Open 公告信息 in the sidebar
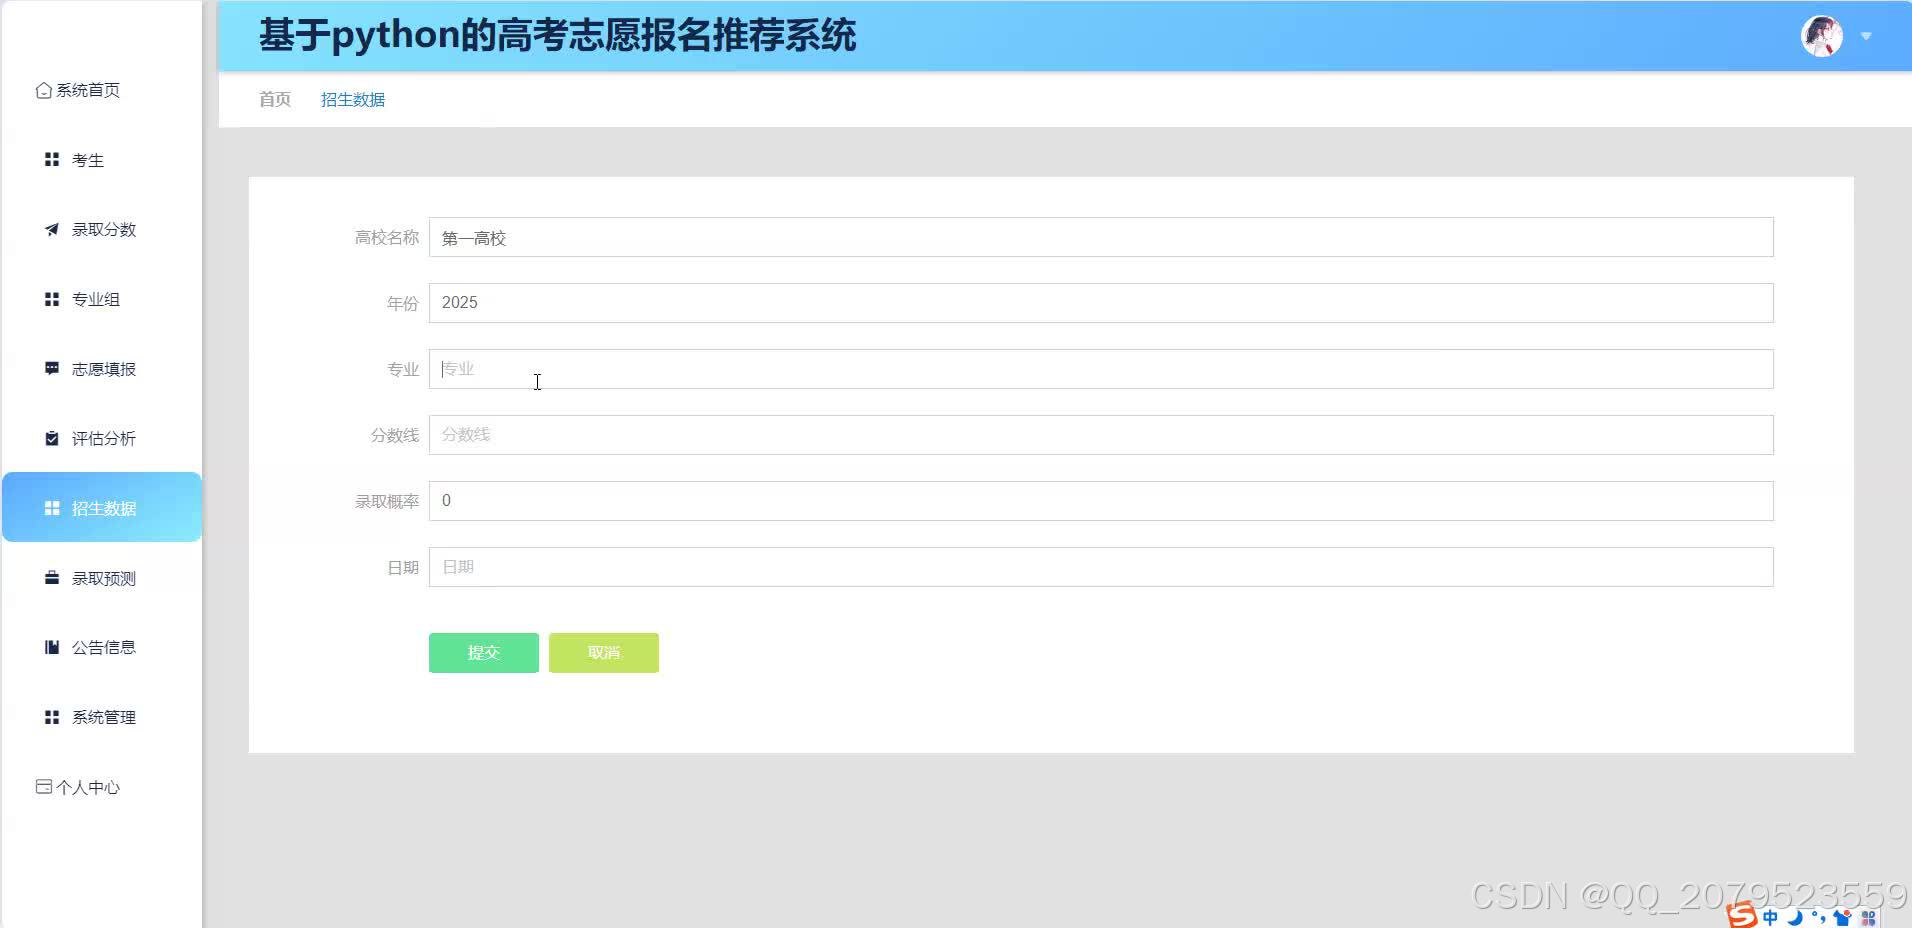 (102, 647)
